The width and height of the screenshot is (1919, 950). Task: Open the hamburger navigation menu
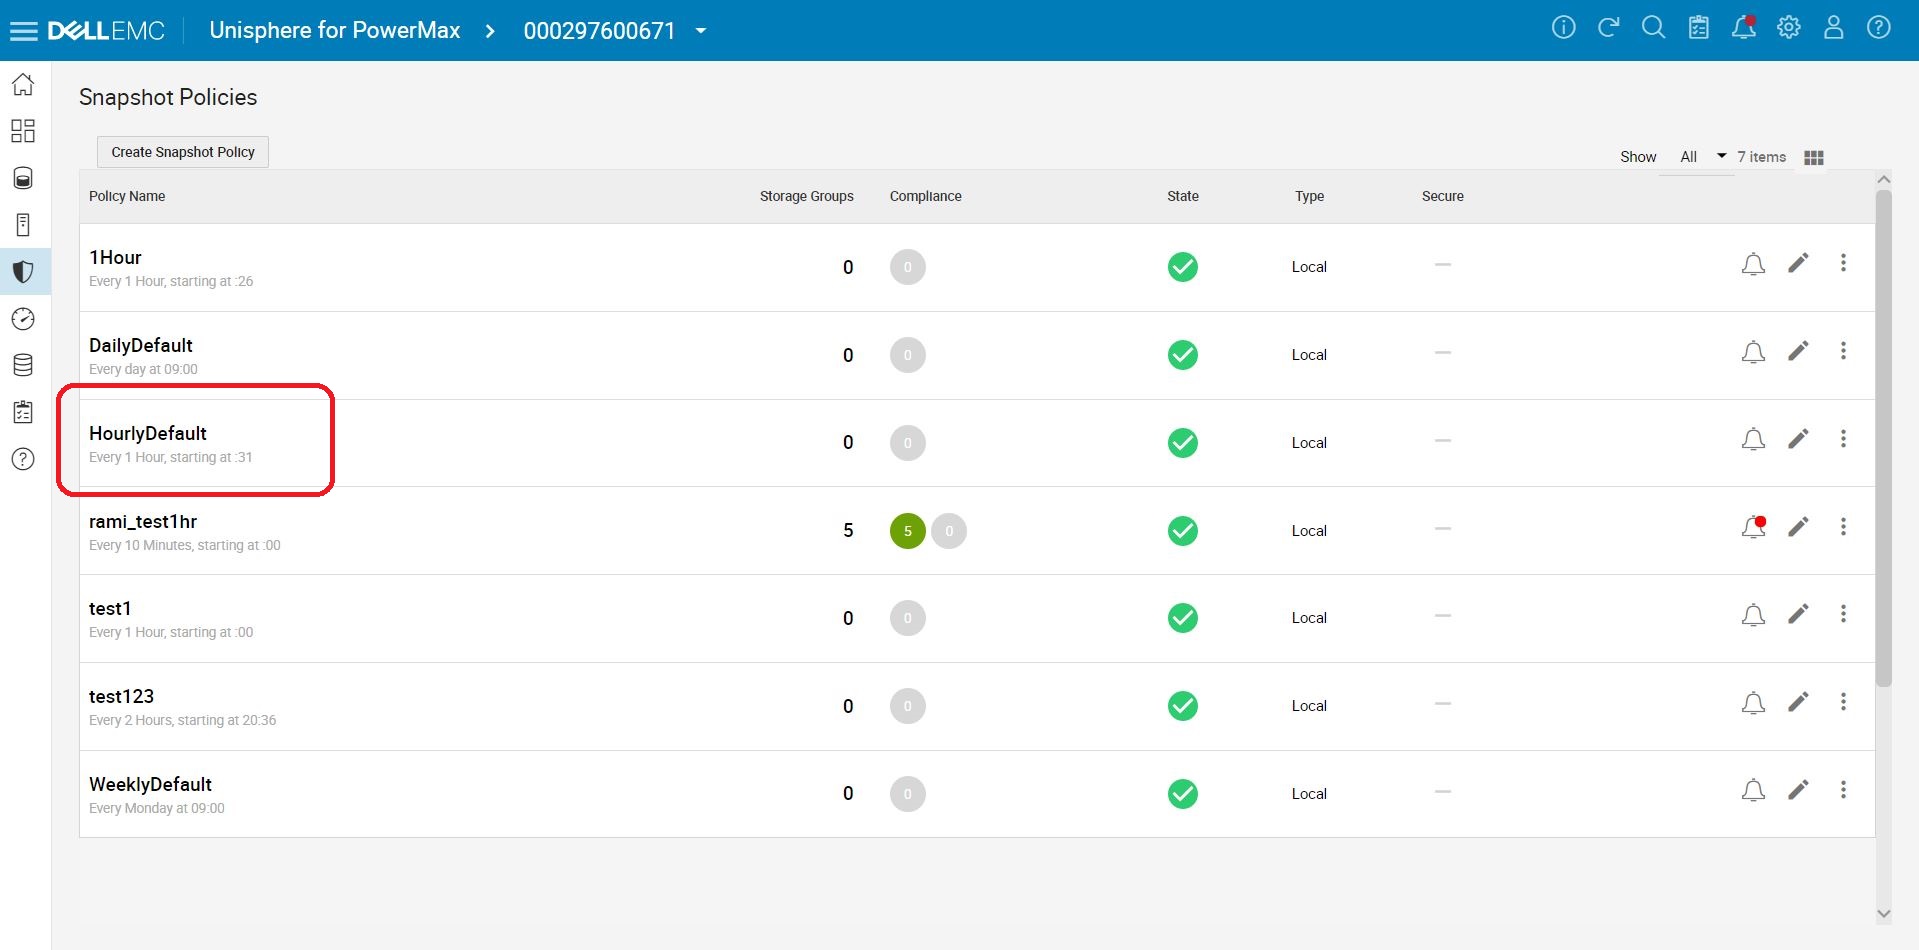[x=23, y=31]
